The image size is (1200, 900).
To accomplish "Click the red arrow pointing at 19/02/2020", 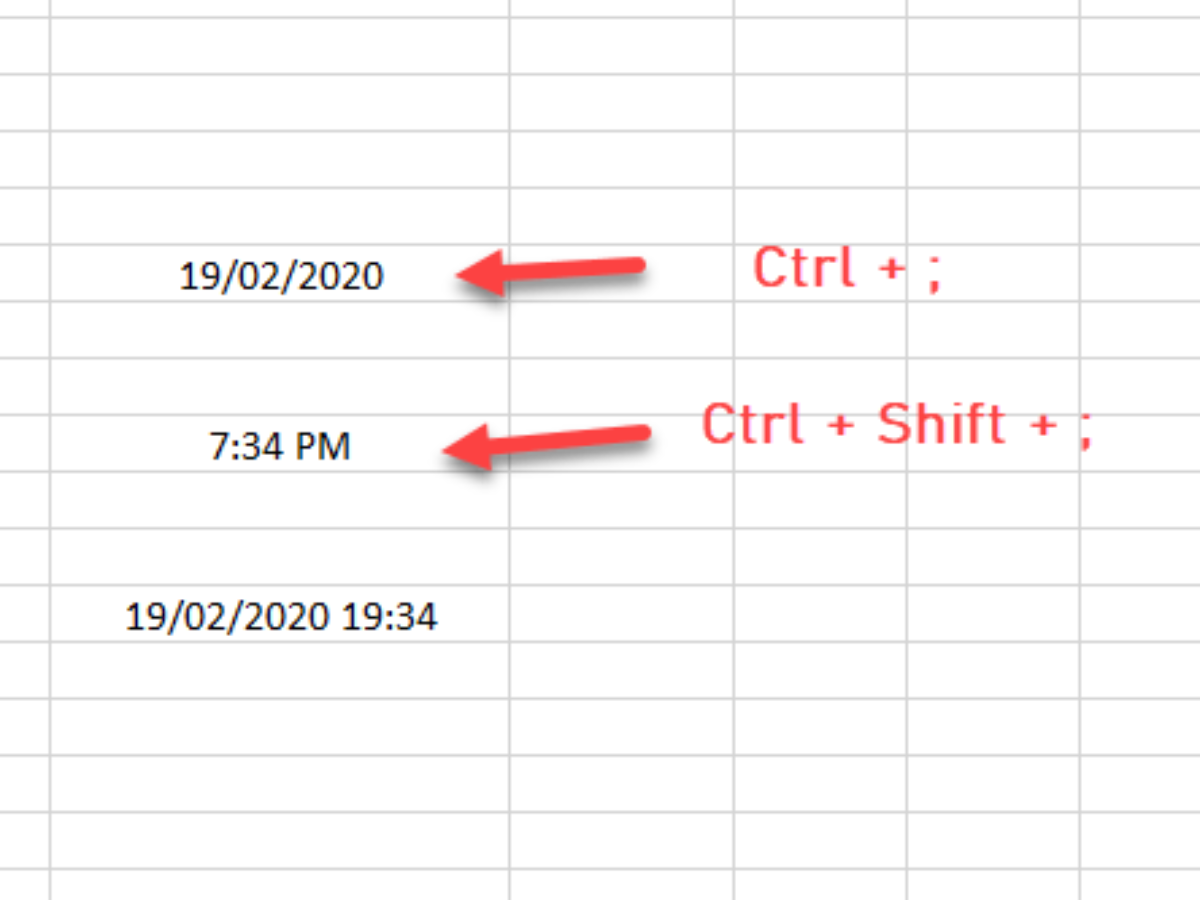I will (x=551, y=273).
